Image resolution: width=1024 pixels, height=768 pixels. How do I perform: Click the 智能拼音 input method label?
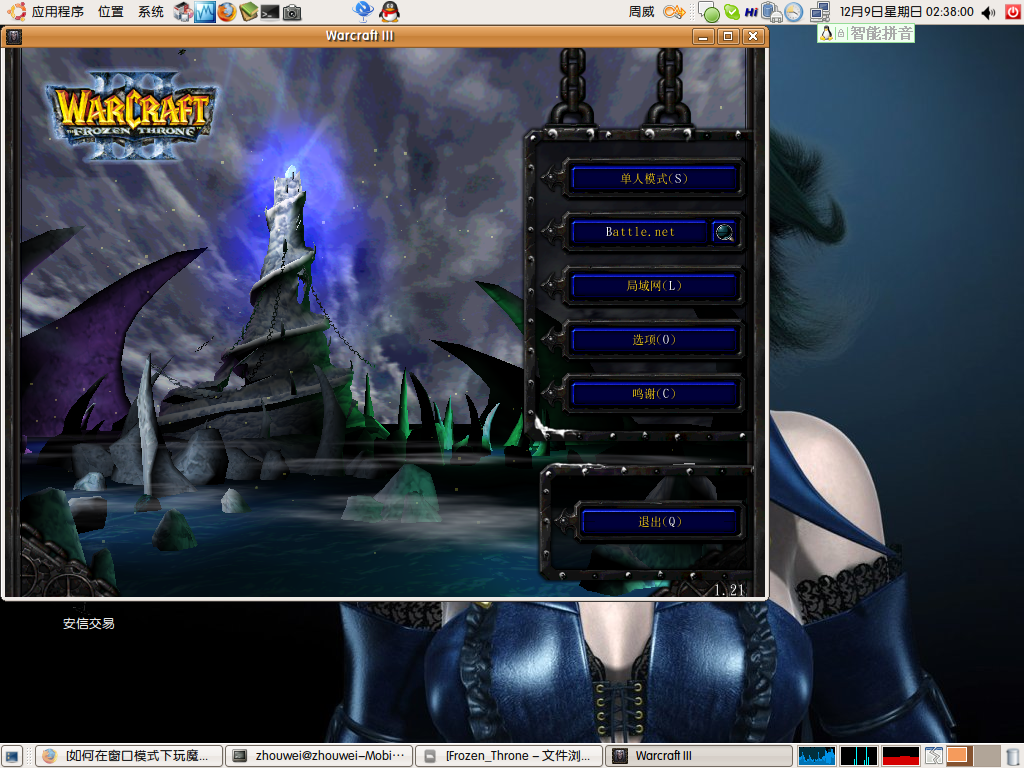[x=881, y=33]
